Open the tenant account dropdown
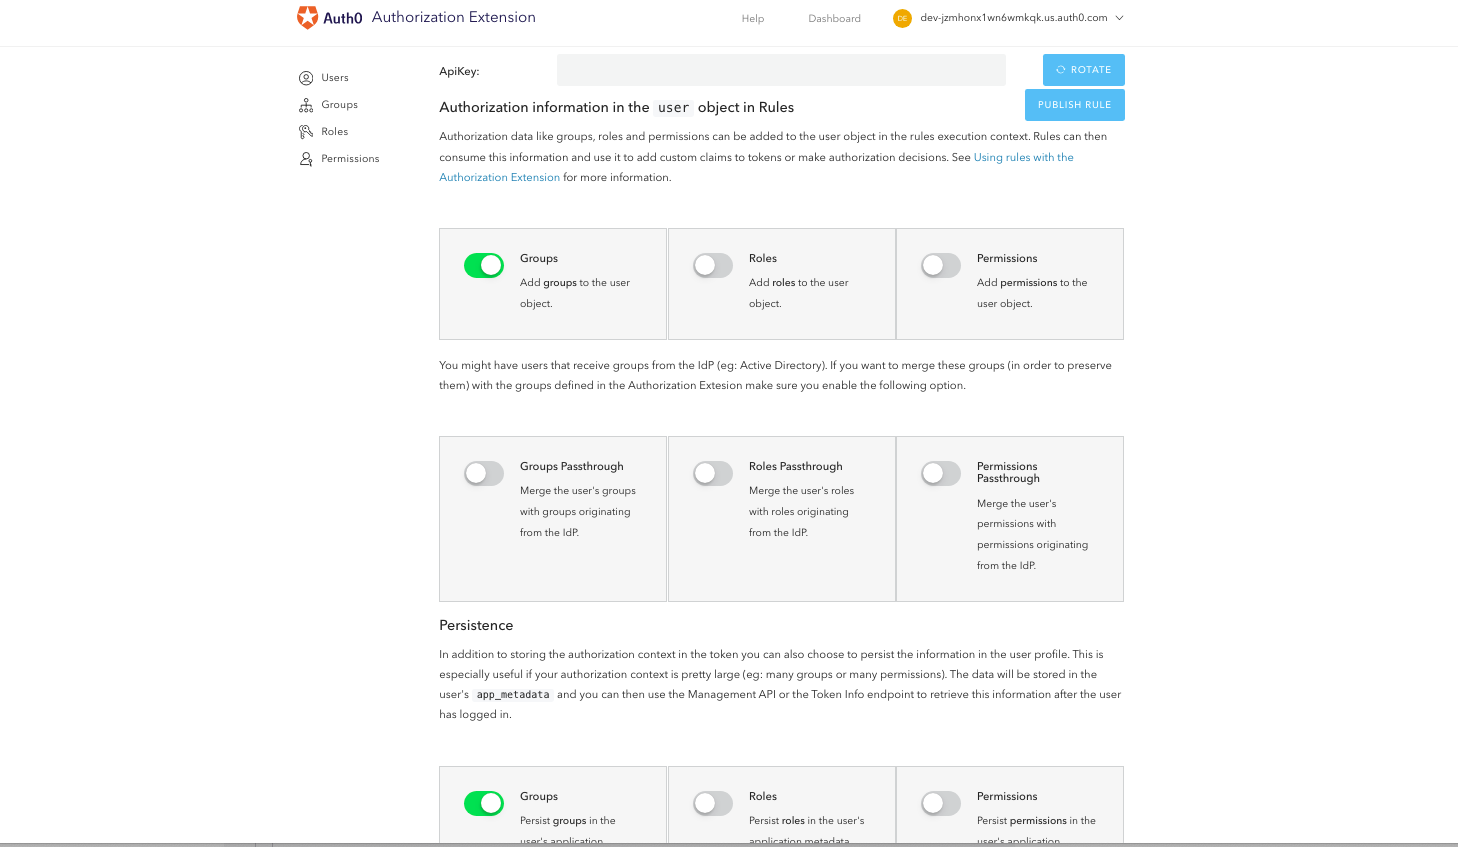 pos(1120,18)
